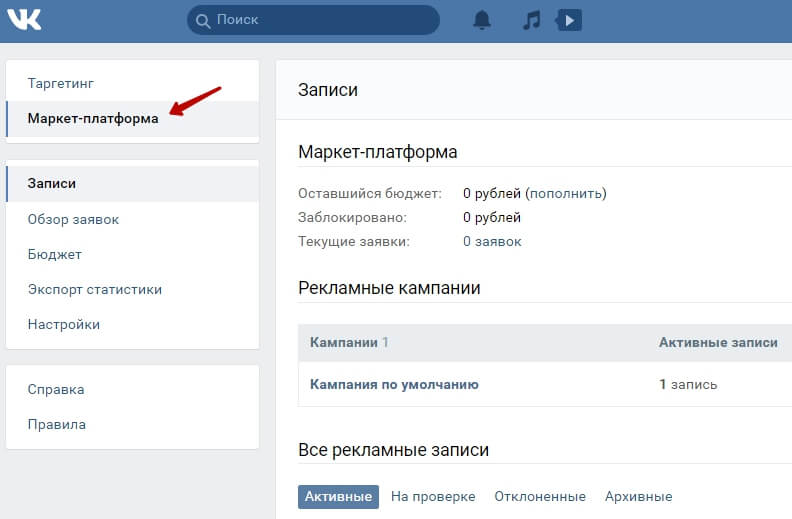Screen dimensions: 792x519
Task: Click the пополнить budget link
Action: [x=566, y=193]
